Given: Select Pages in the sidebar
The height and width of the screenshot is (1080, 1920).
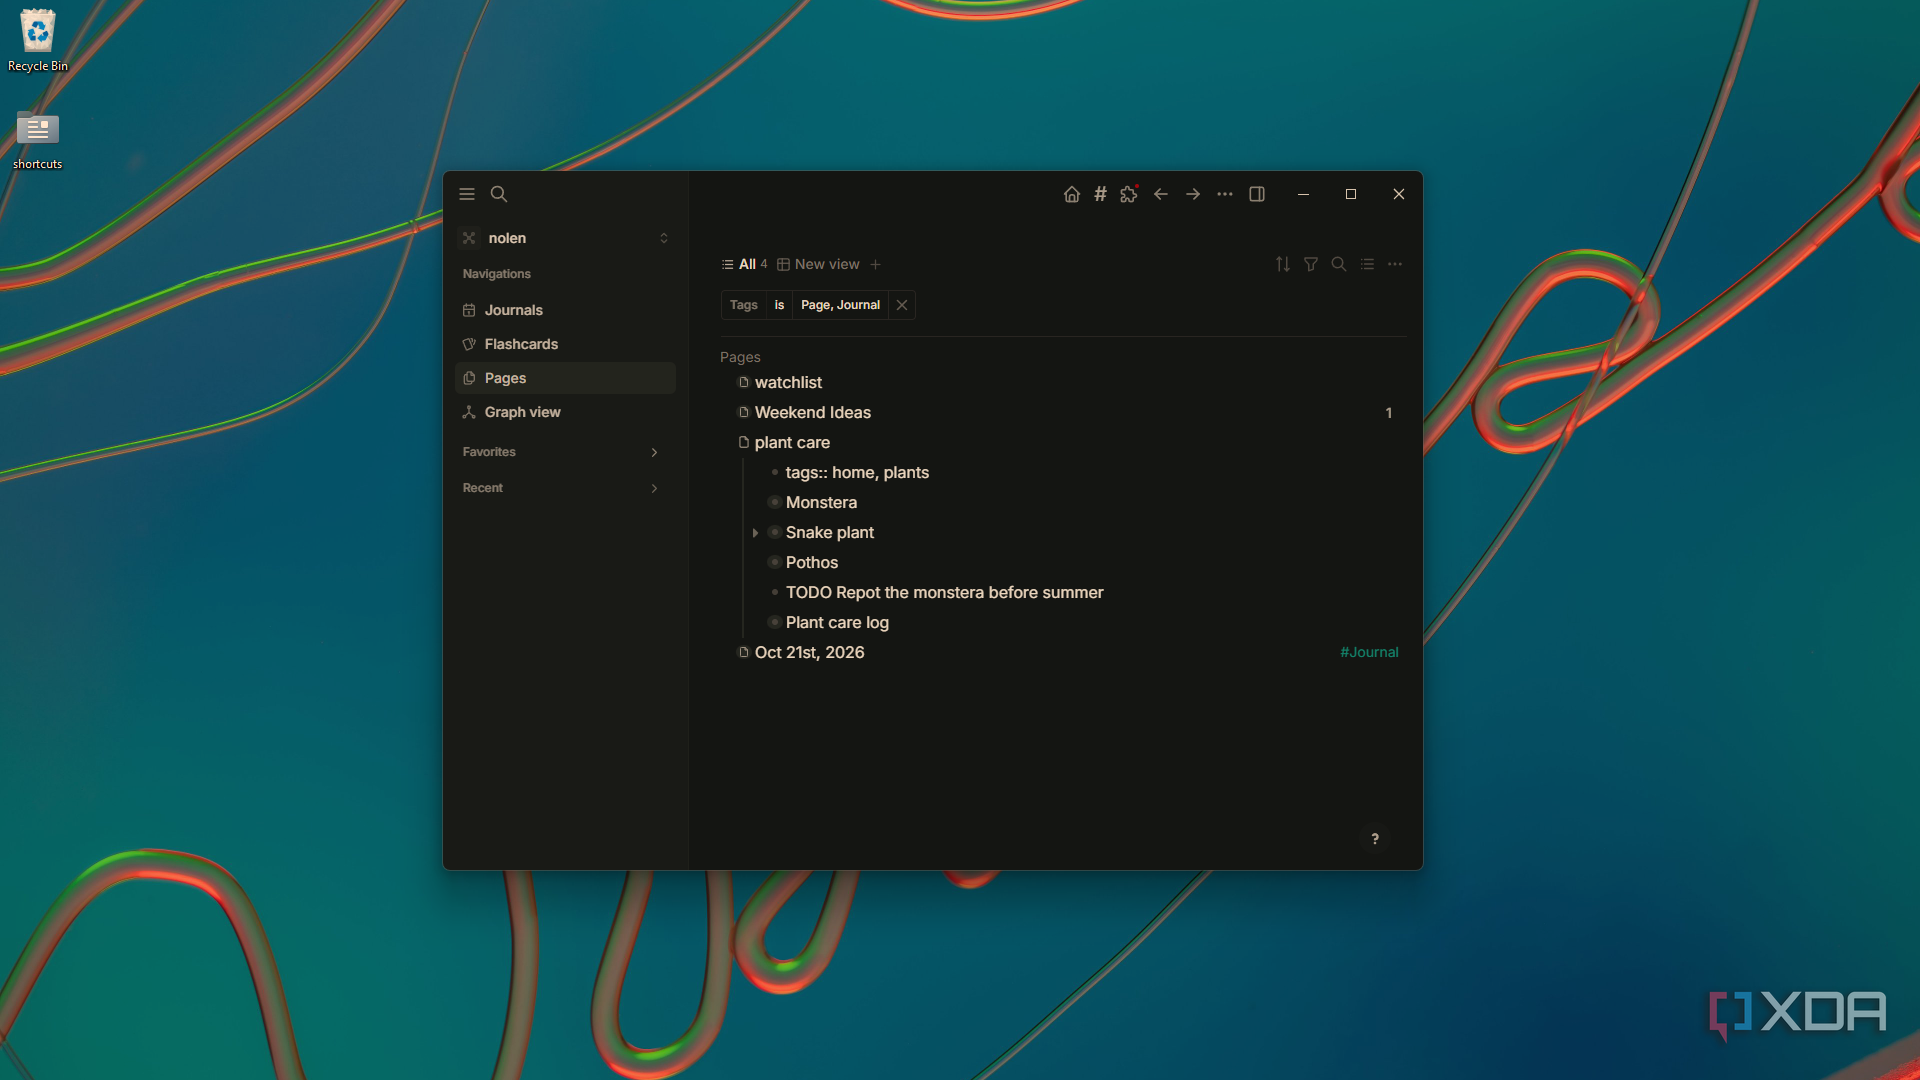Looking at the screenshot, I should (566, 378).
